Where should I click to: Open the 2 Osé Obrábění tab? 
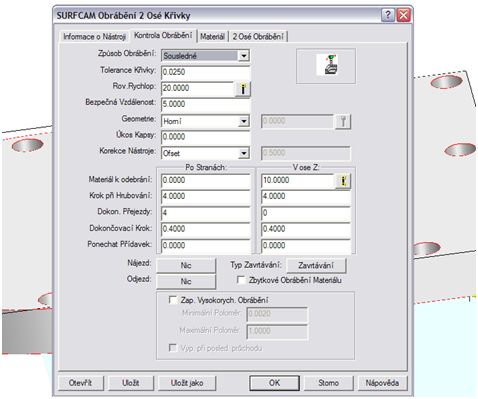pyautogui.click(x=258, y=37)
